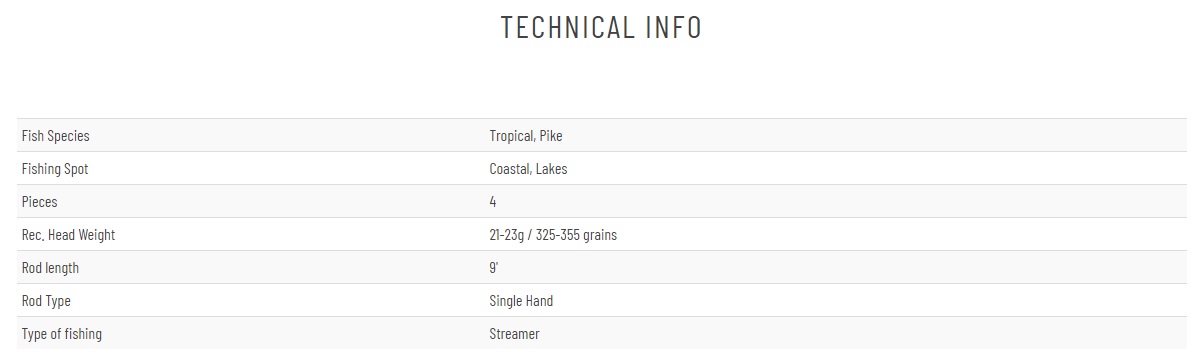The width and height of the screenshot is (1200, 363).
Task: Select the Type of fishing label
Action: (x=62, y=334)
